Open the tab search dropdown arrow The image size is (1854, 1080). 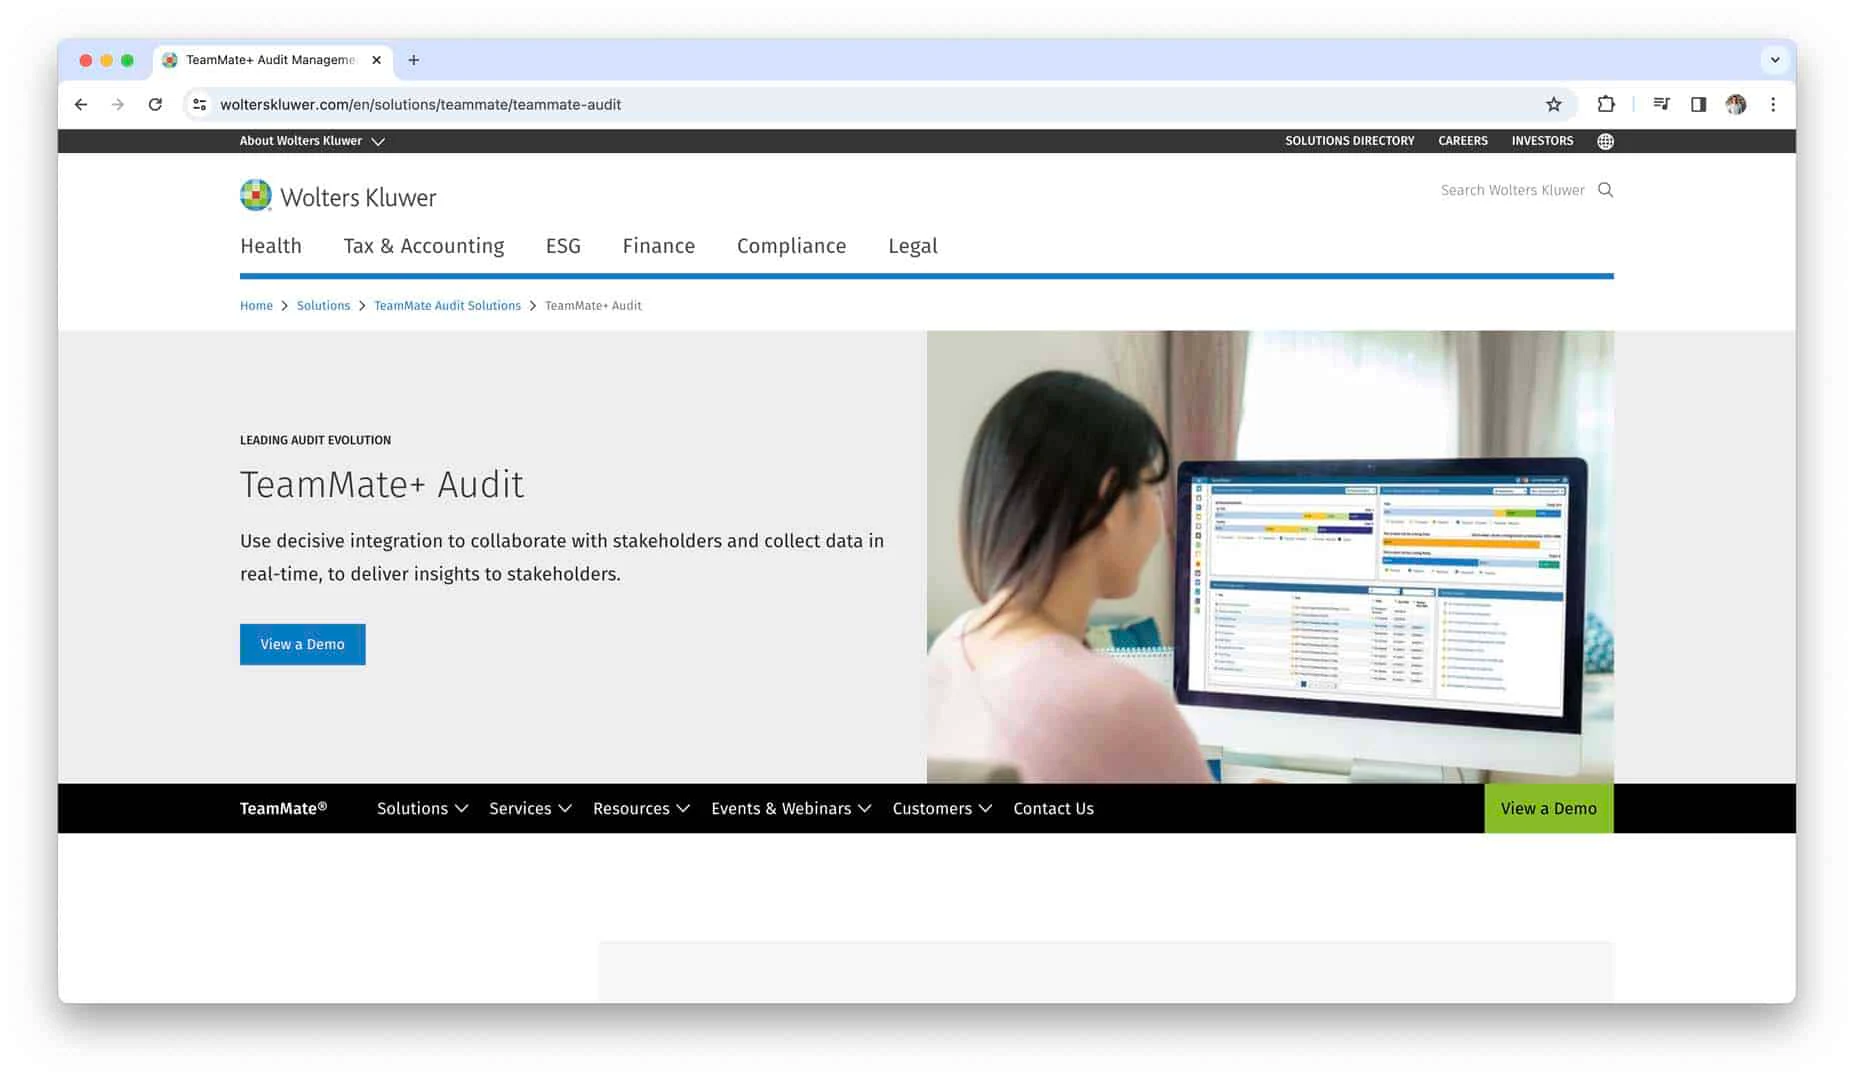(x=1775, y=60)
